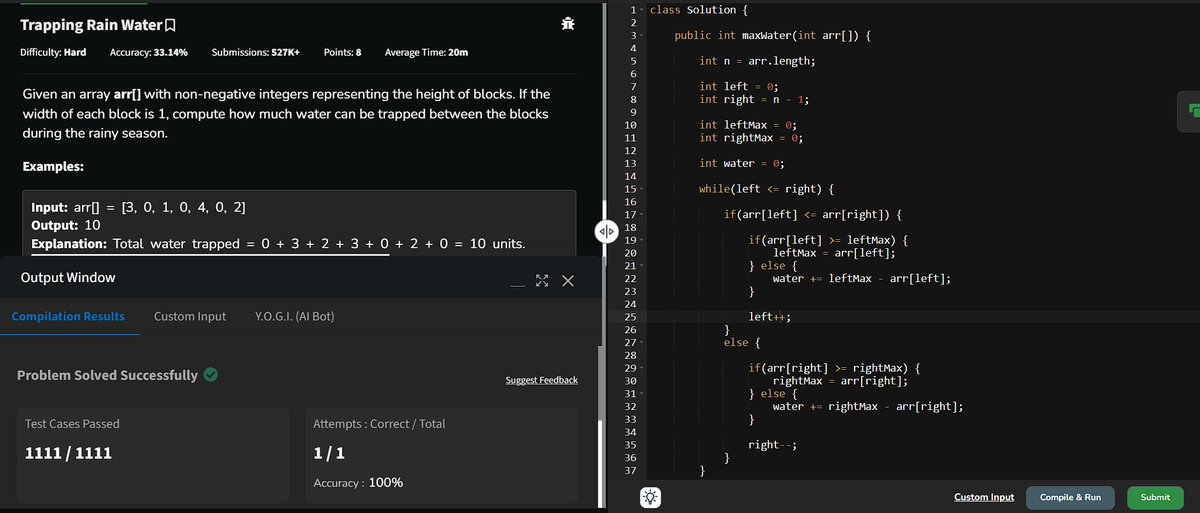Click the Suggest Feedback link
The image size is (1200, 513).
541,380
